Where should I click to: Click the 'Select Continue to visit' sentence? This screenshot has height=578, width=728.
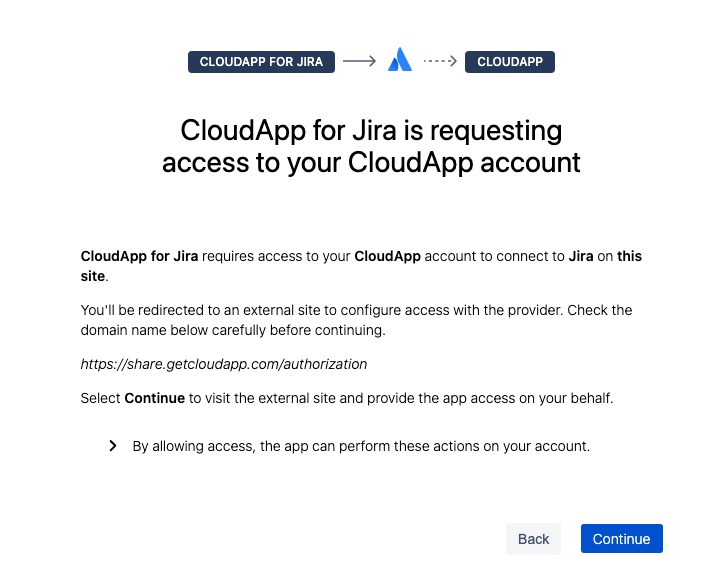pyautogui.click(x=347, y=398)
